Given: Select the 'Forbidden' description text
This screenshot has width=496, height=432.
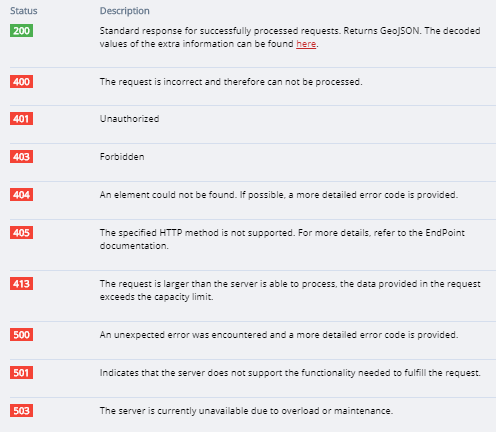Looking at the screenshot, I should click(x=122, y=157).
